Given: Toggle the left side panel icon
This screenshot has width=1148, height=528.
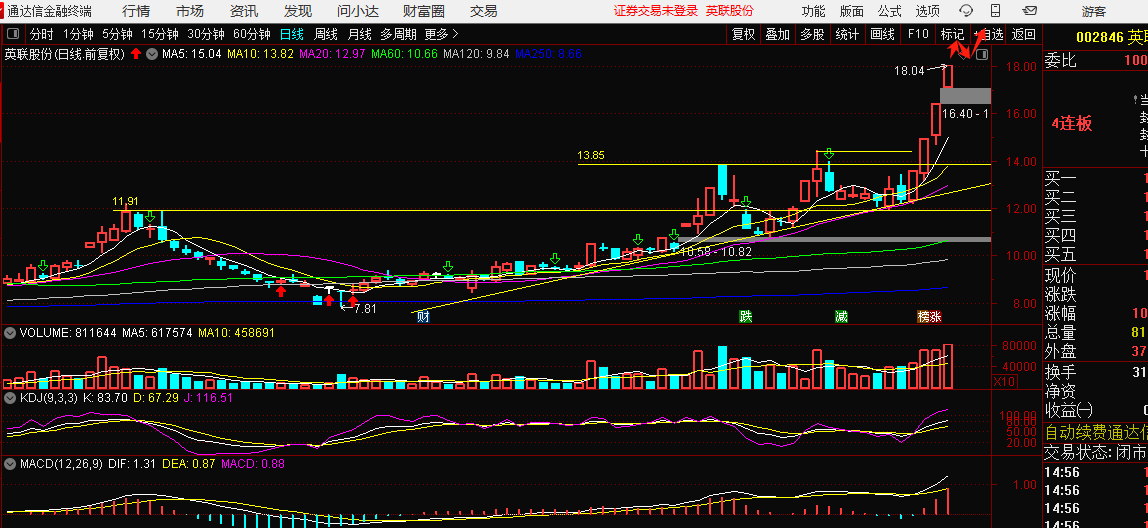Looking at the screenshot, I should click(x=12, y=34).
